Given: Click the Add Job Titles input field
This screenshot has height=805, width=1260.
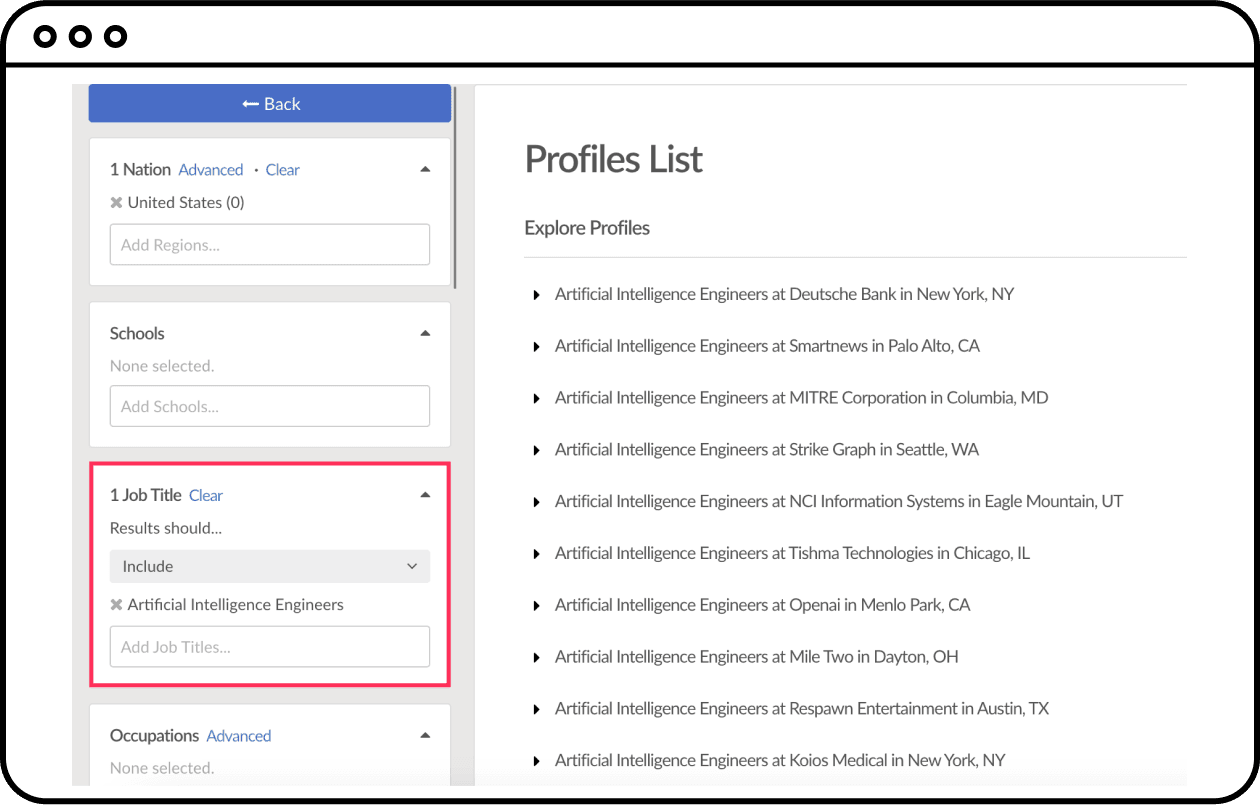Looking at the screenshot, I should pyautogui.click(x=270, y=647).
